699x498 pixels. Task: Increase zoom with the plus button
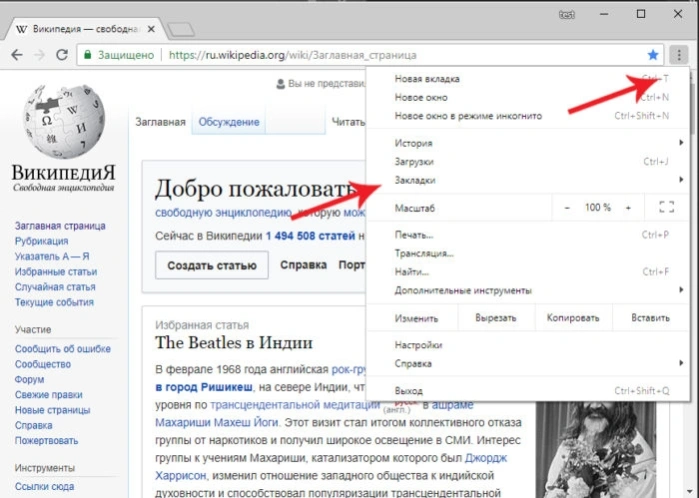point(628,208)
